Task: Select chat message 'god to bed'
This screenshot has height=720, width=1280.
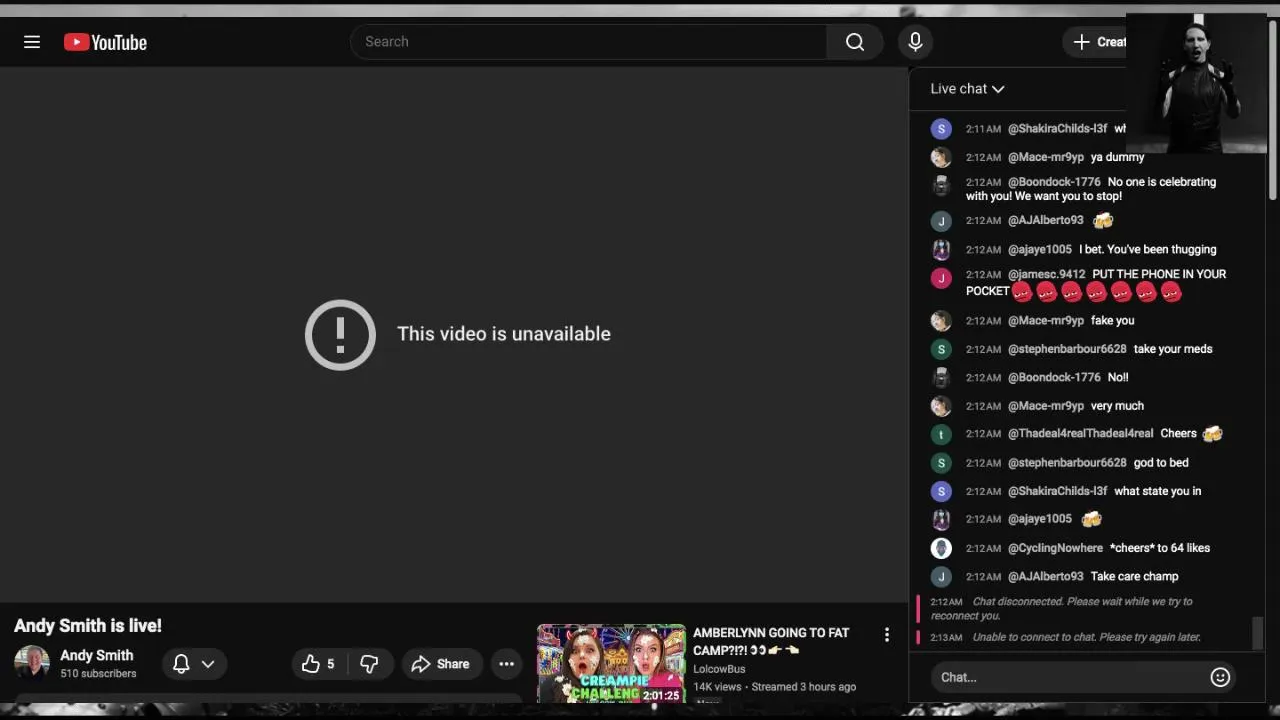Action: pos(1161,463)
